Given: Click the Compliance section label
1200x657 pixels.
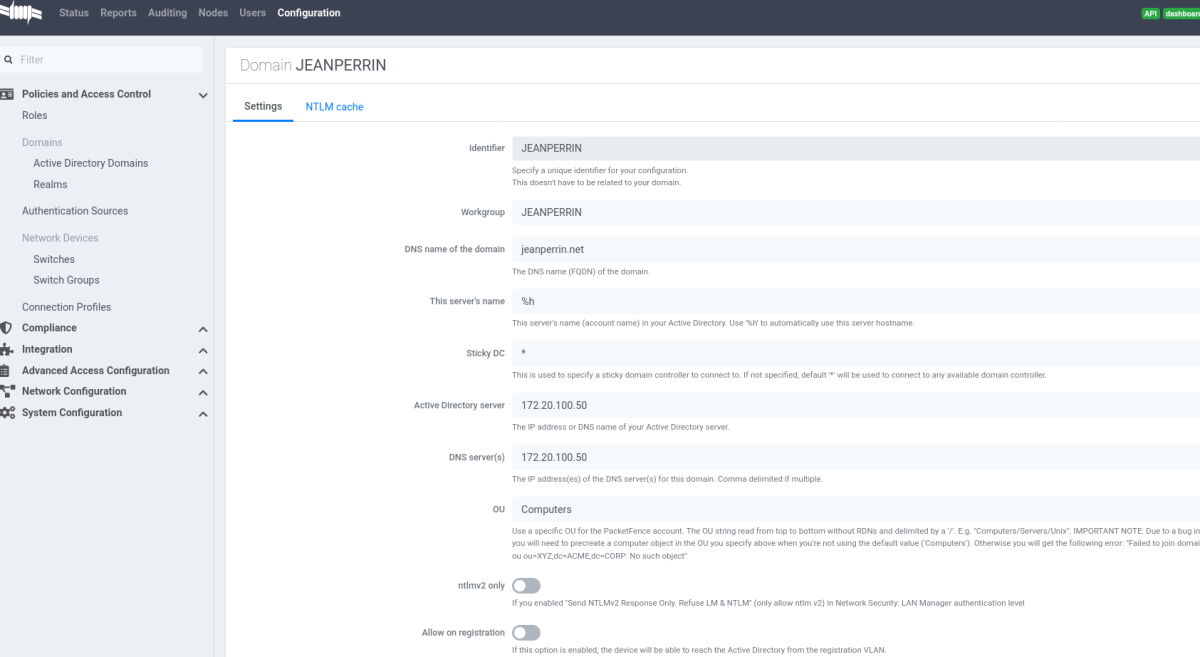Looking at the screenshot, I should (x=49, y=328).
